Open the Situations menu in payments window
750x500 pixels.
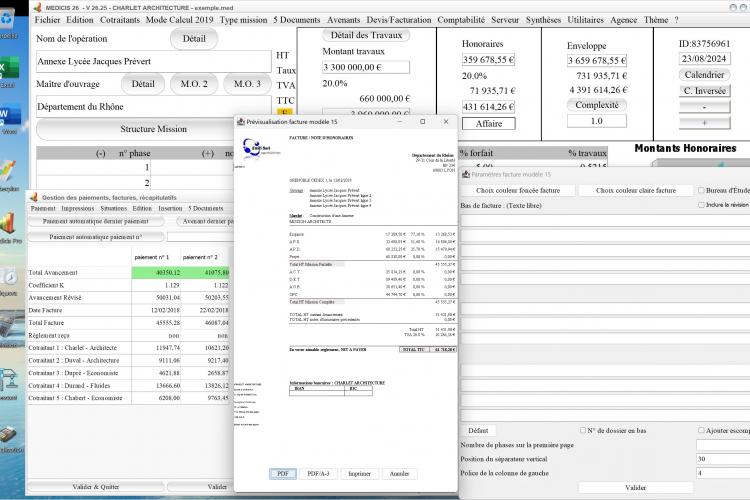tap(113, 209)
